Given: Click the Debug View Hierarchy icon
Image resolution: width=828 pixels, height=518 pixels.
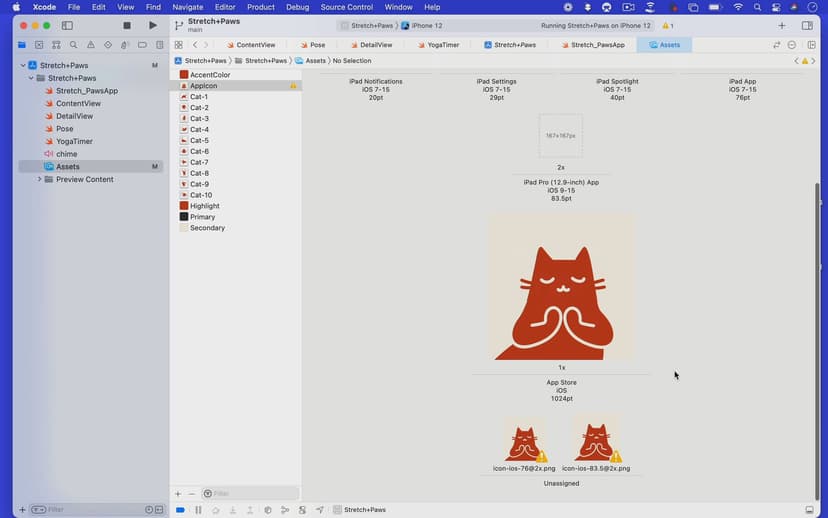Looking at the screenshot, I should (x=267, y=510).
